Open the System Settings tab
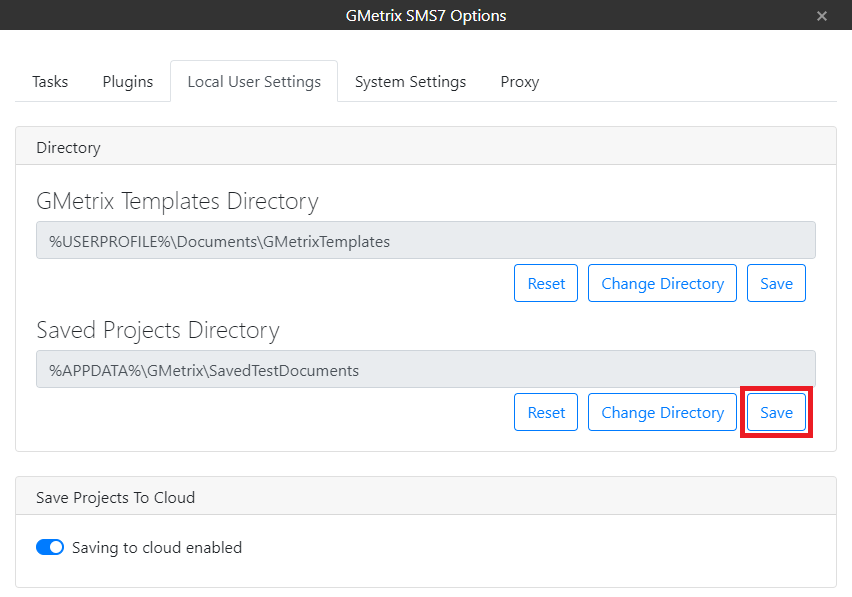The image size is (852, 597). point(410,81)
